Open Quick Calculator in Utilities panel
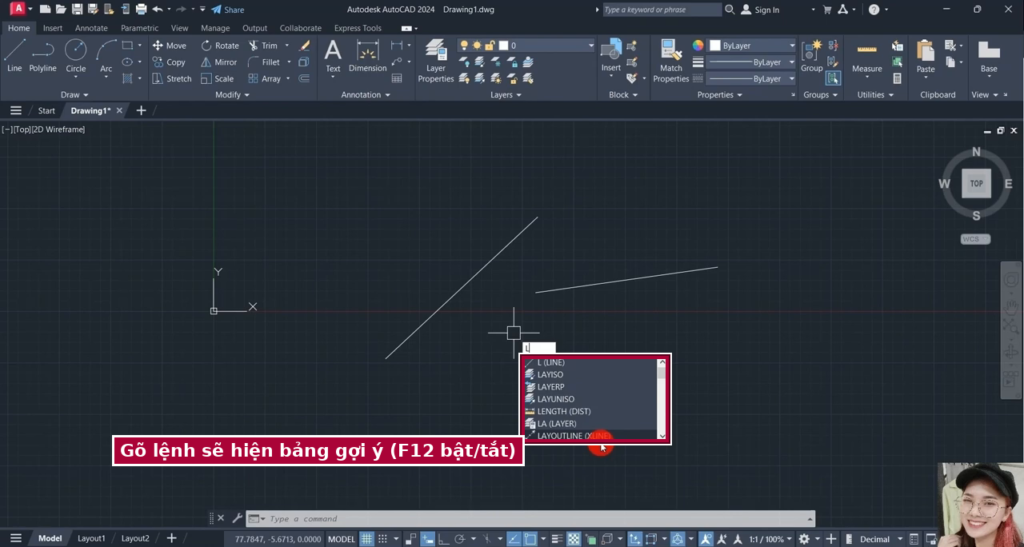This screenshot has width=1024, height=547. (897, 78)
